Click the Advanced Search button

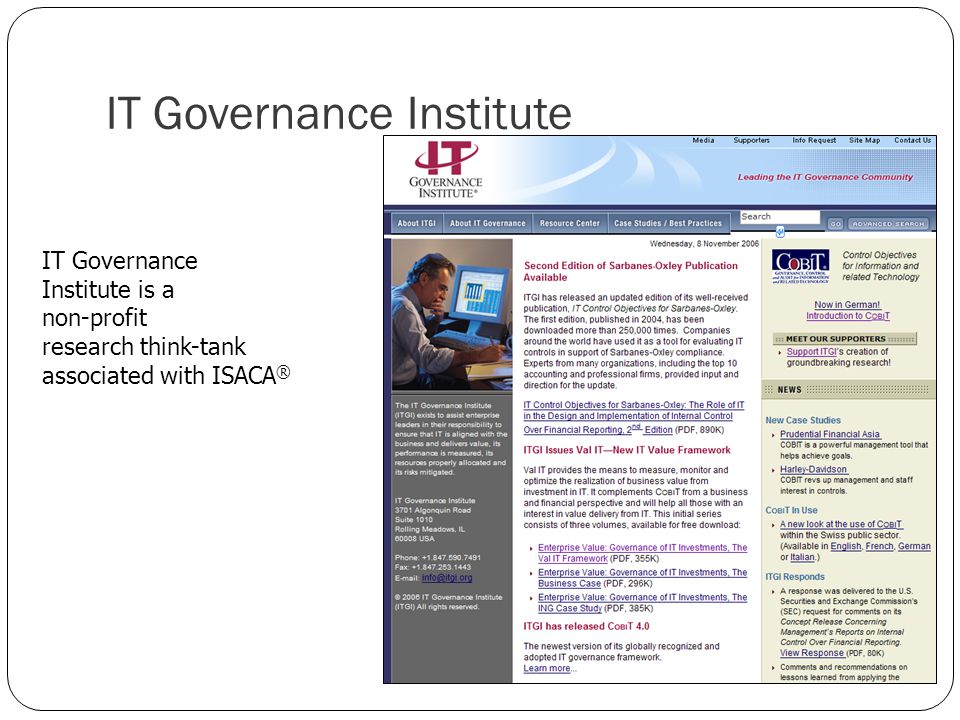(x=888, y=224)
